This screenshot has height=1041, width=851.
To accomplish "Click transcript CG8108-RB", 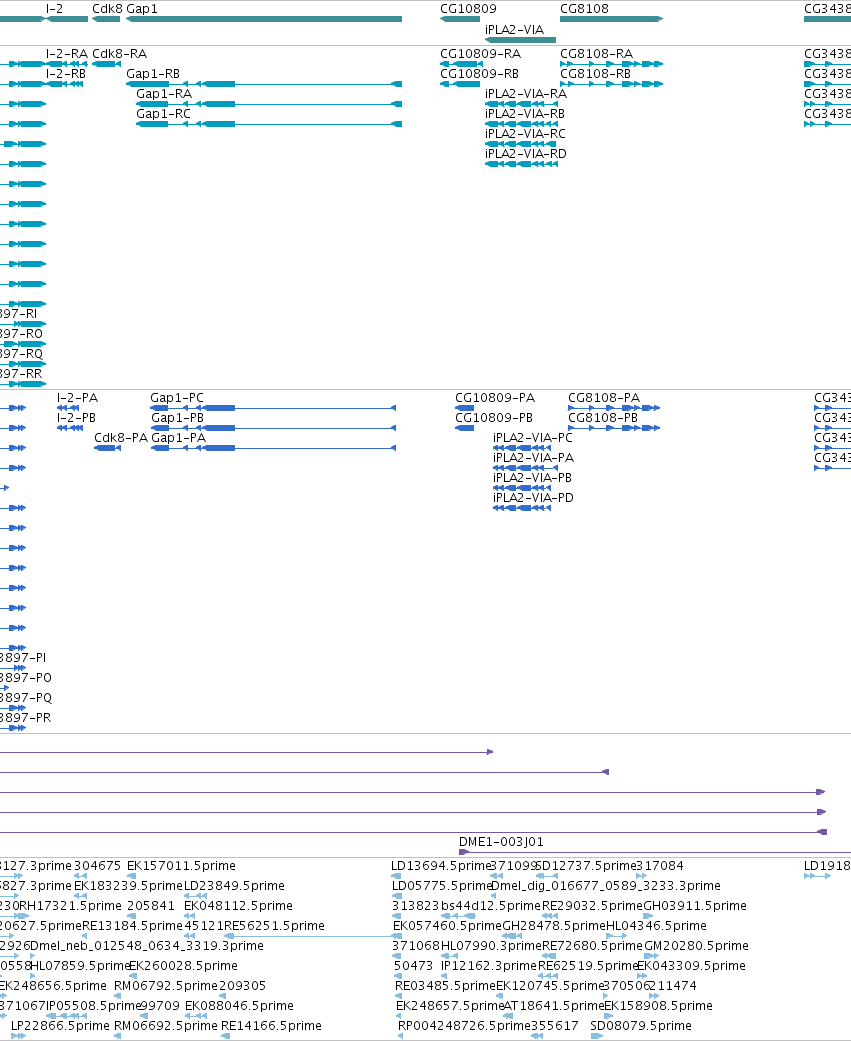I will (x=611, y=84).
